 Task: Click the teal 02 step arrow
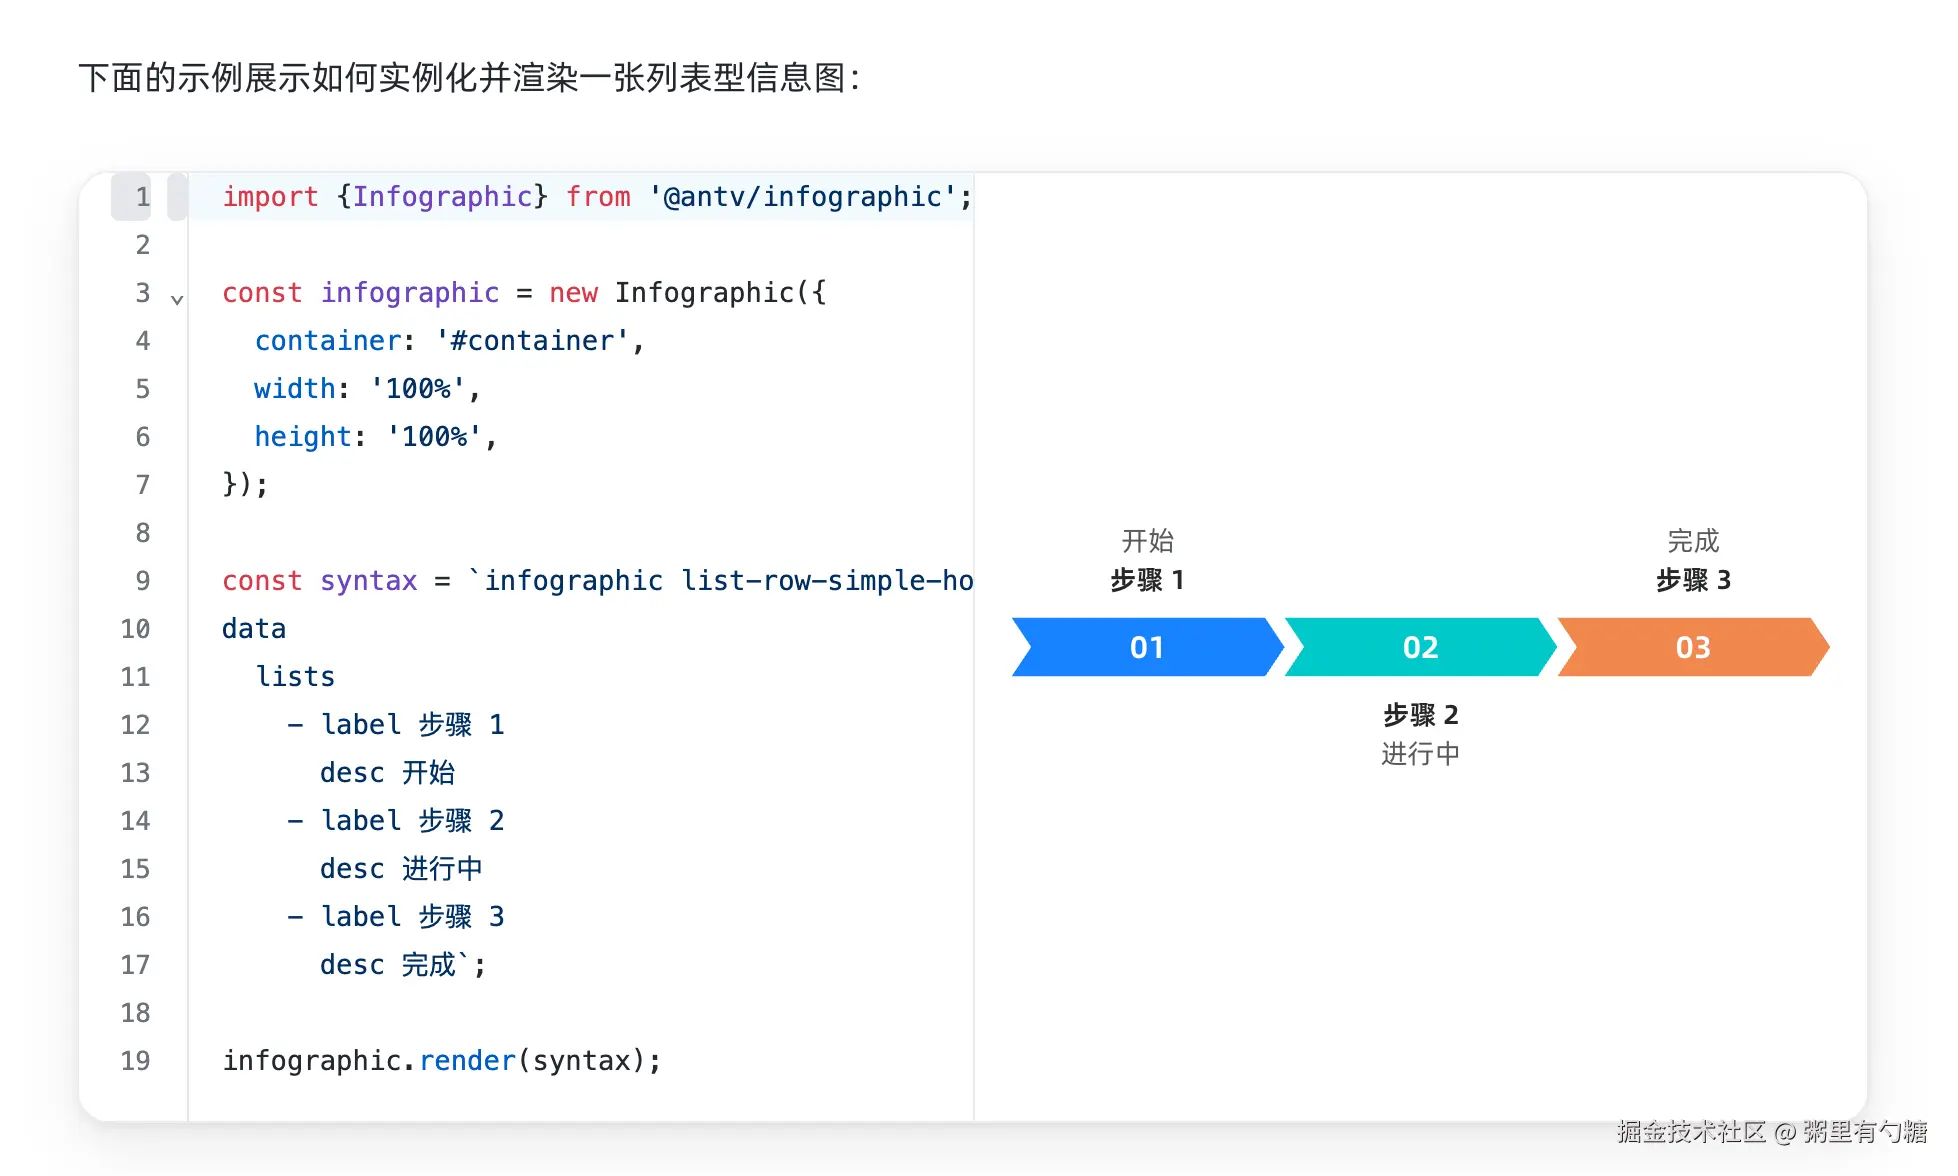(1420, 647)
